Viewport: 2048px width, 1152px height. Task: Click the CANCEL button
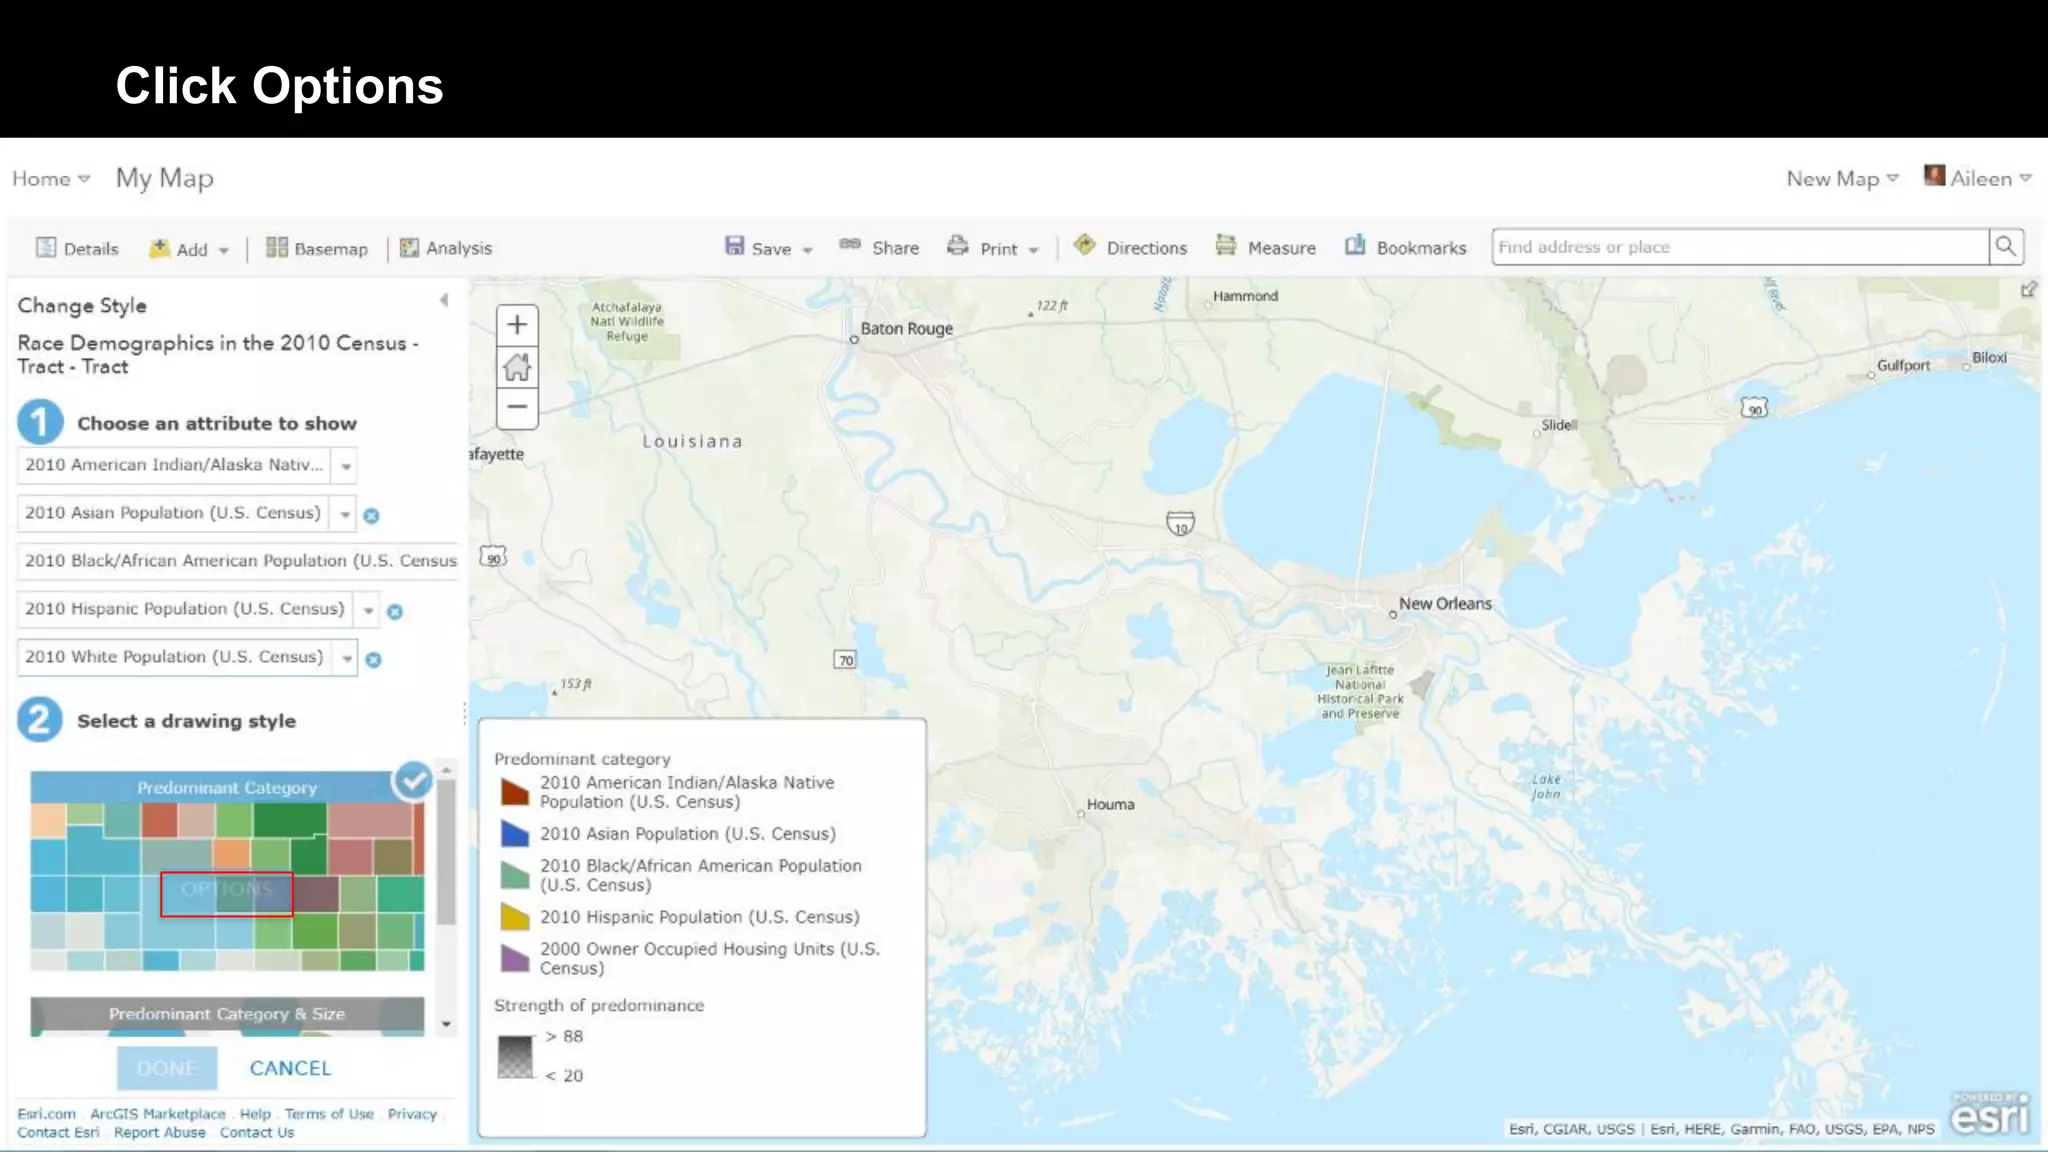point(290,1068)
